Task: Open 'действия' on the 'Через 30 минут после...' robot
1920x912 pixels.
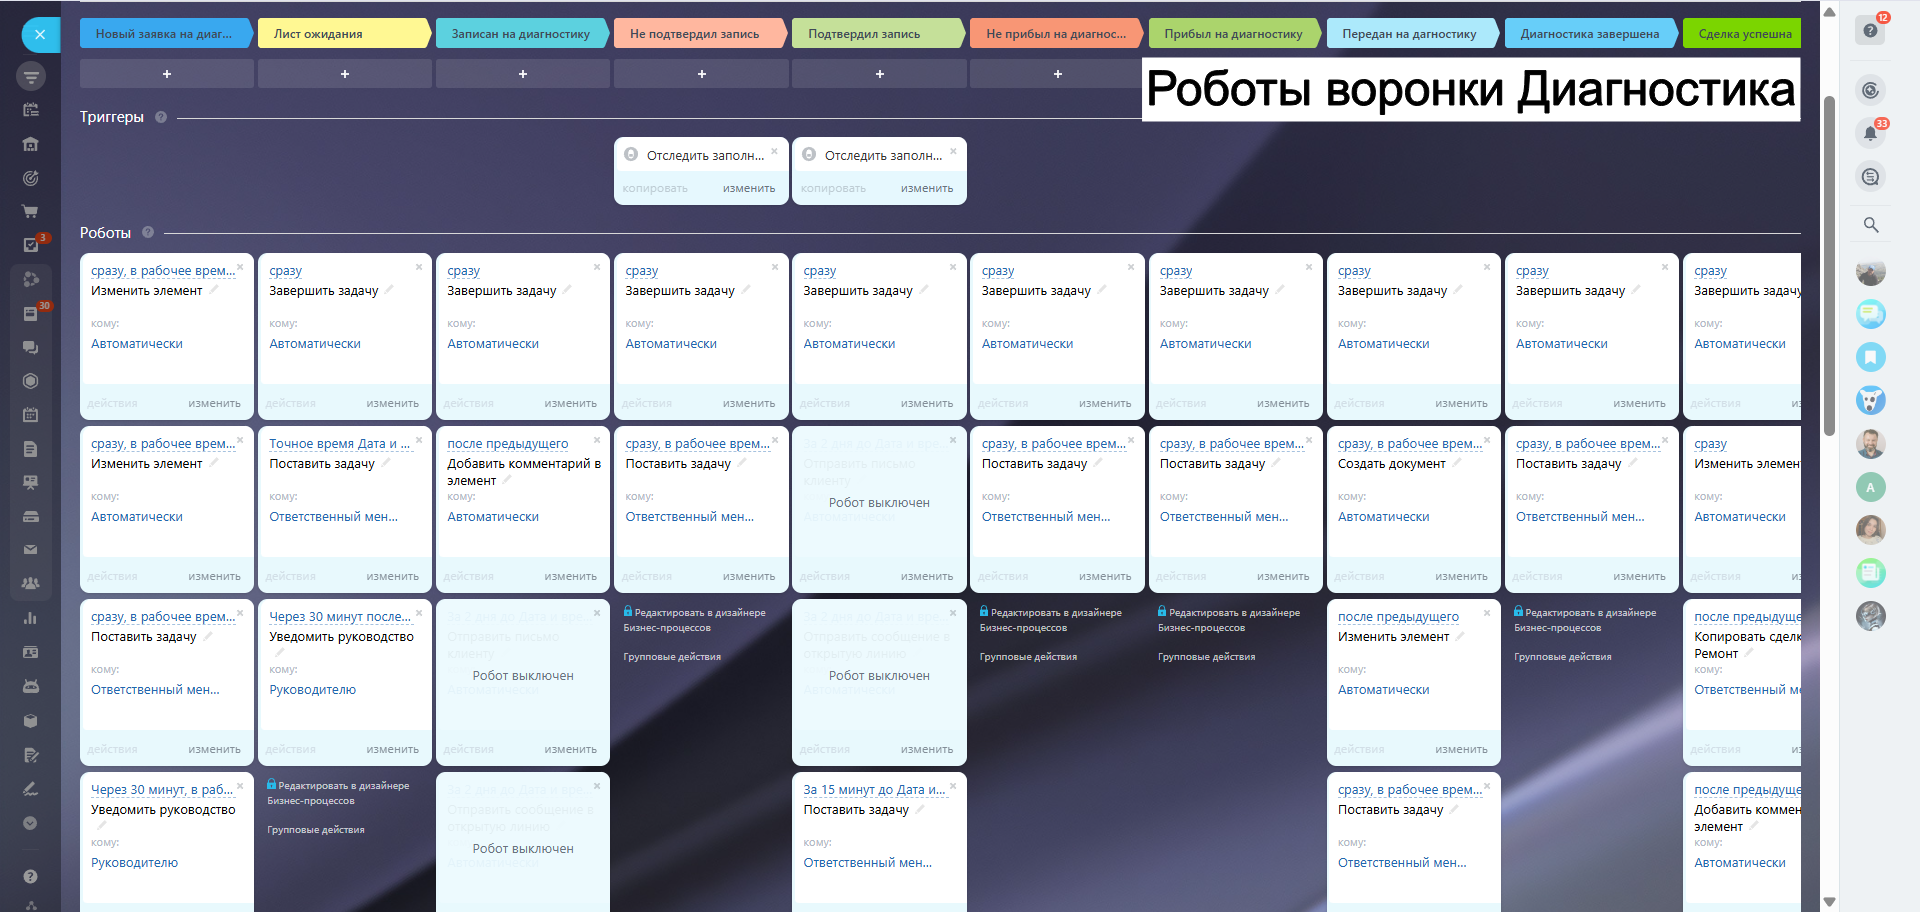Action: (291, 750)
